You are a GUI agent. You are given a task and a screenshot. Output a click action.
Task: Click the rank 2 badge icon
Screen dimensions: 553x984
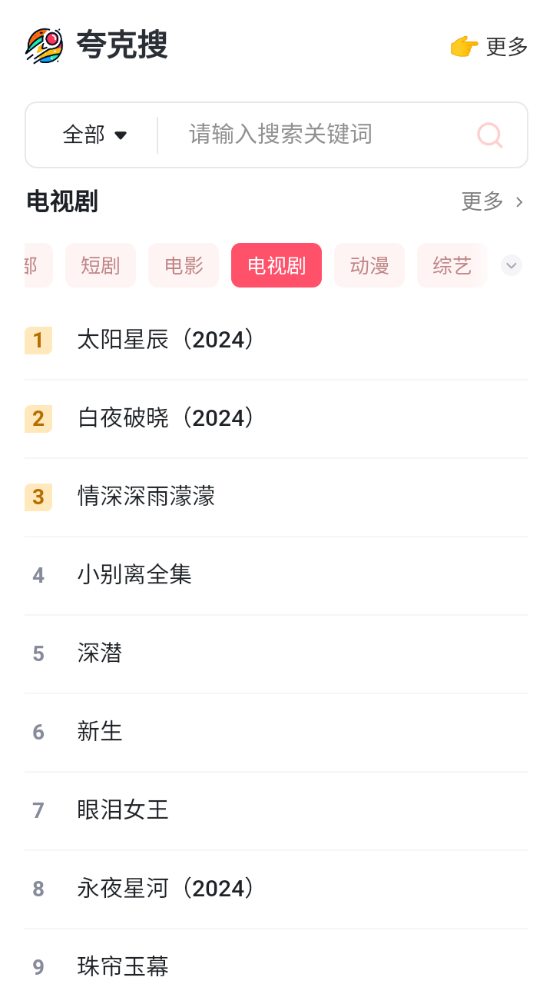[38, 419]
